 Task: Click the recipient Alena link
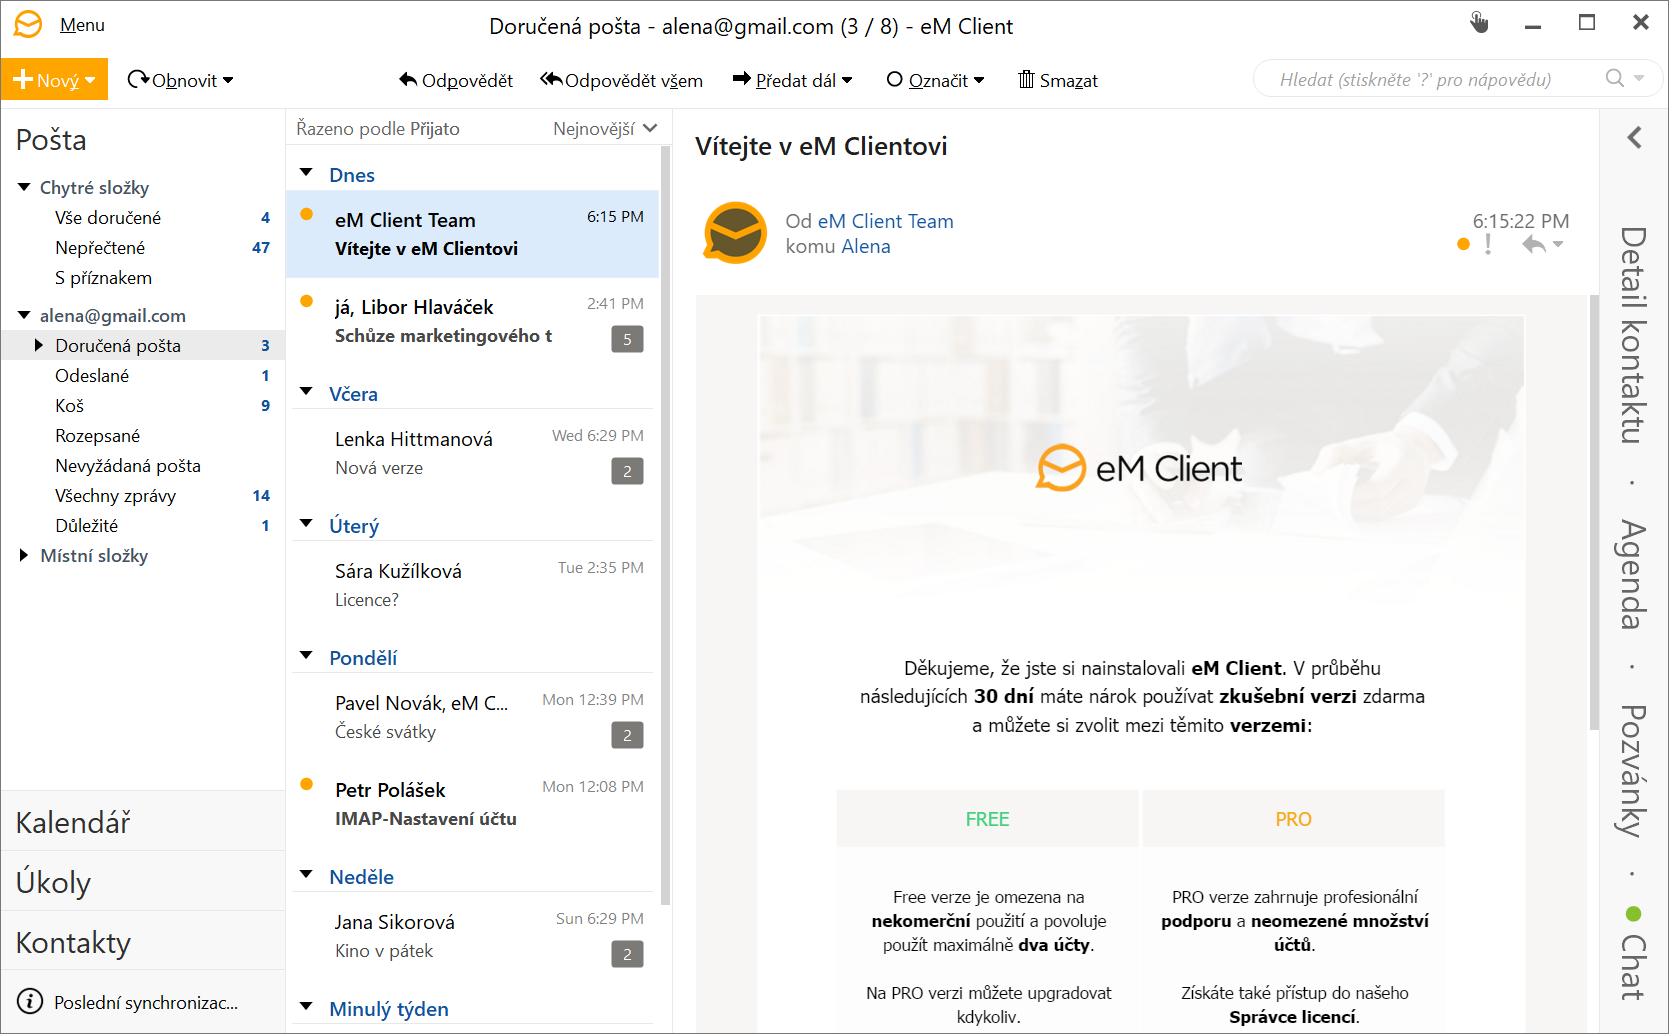click(866, 246)
